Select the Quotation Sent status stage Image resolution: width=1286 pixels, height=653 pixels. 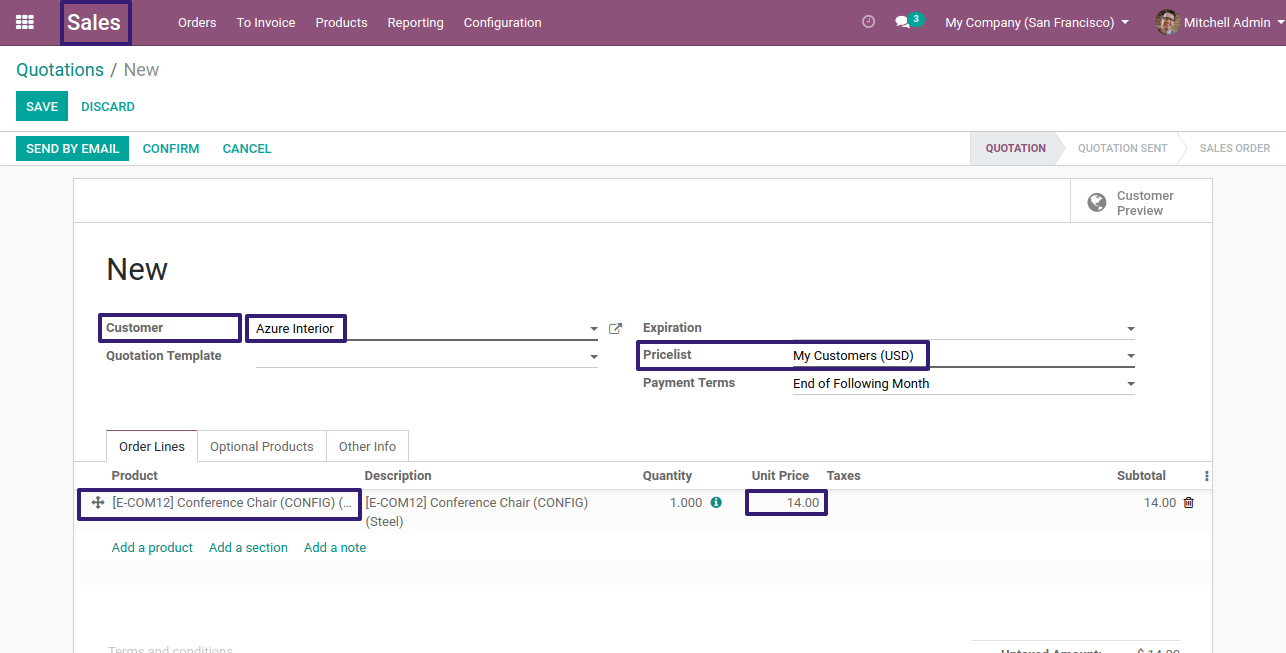[x=1122, y=148]
